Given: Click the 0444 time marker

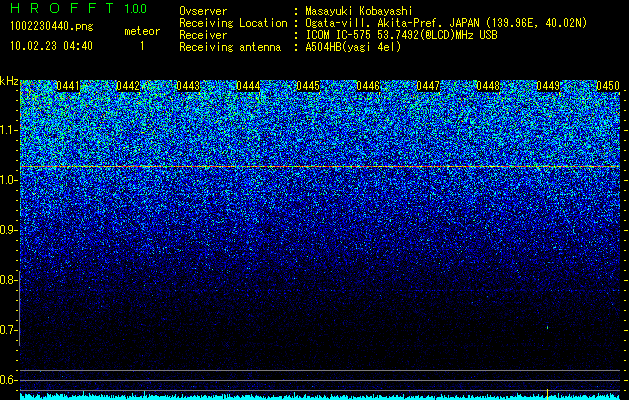Looking at the screenshot, I should pyautogui.click(x=248, y=86).
